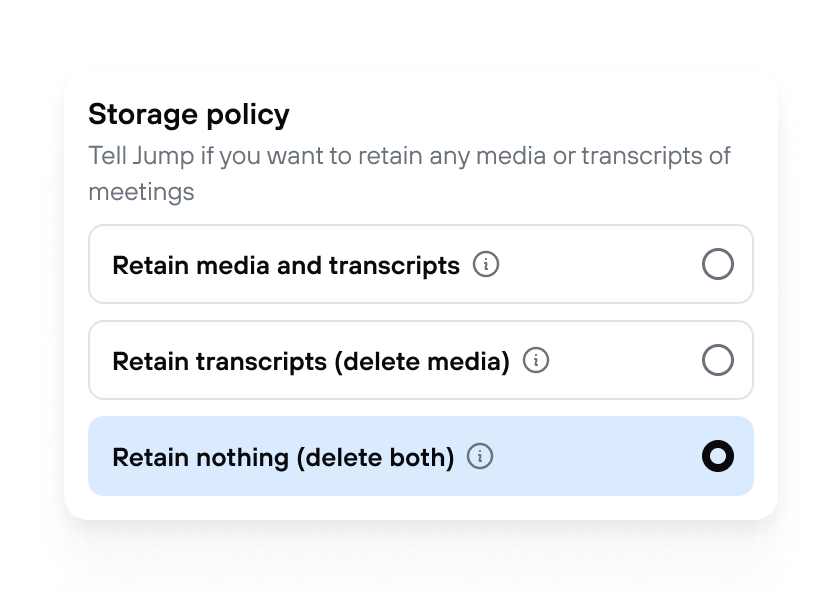
Task: Select the Retain media and transcripts radio button
Action: (718, 264)
